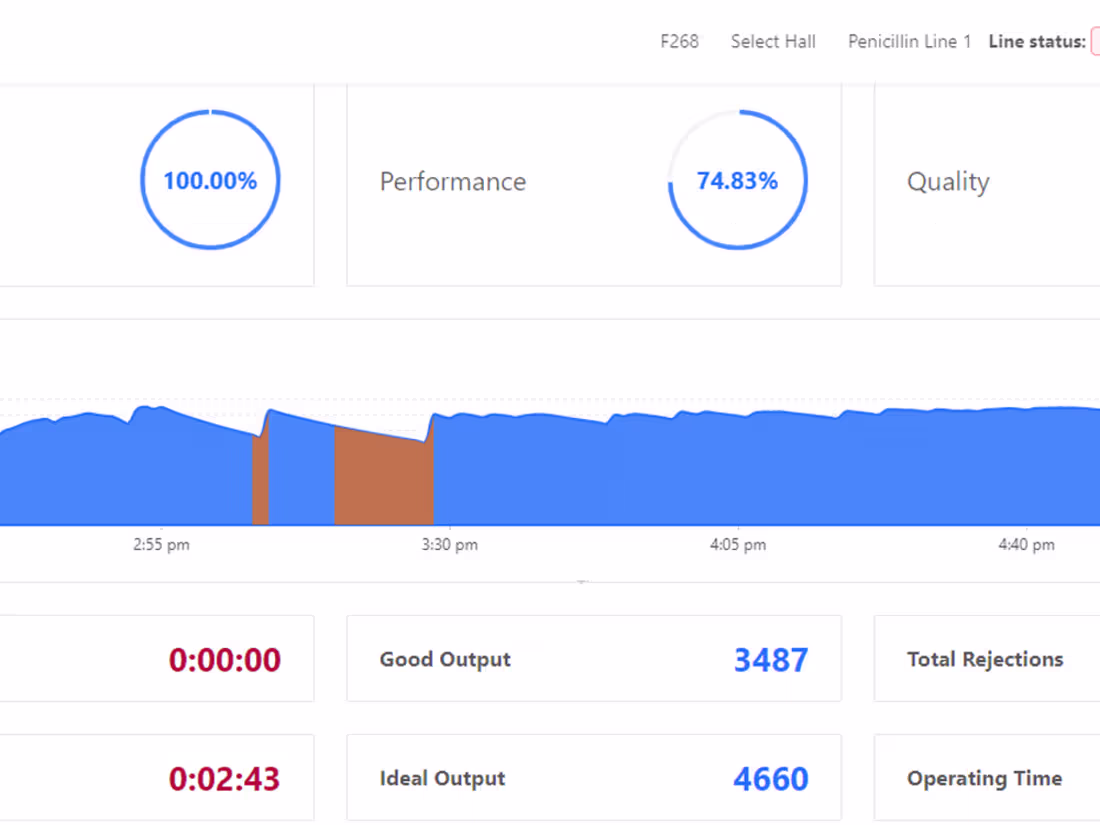Click the 0:02:43 downtime counter
Image resolution: width=1100 pixels, height=825 pixels.
pos(225,778)
